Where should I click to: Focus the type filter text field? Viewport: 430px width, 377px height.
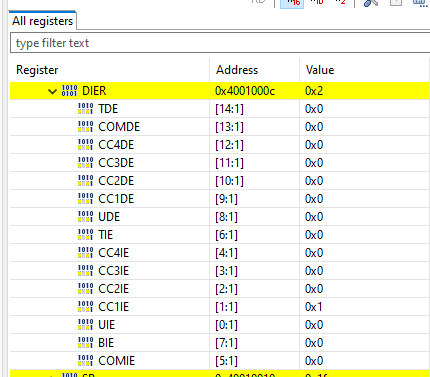point(220,43)
